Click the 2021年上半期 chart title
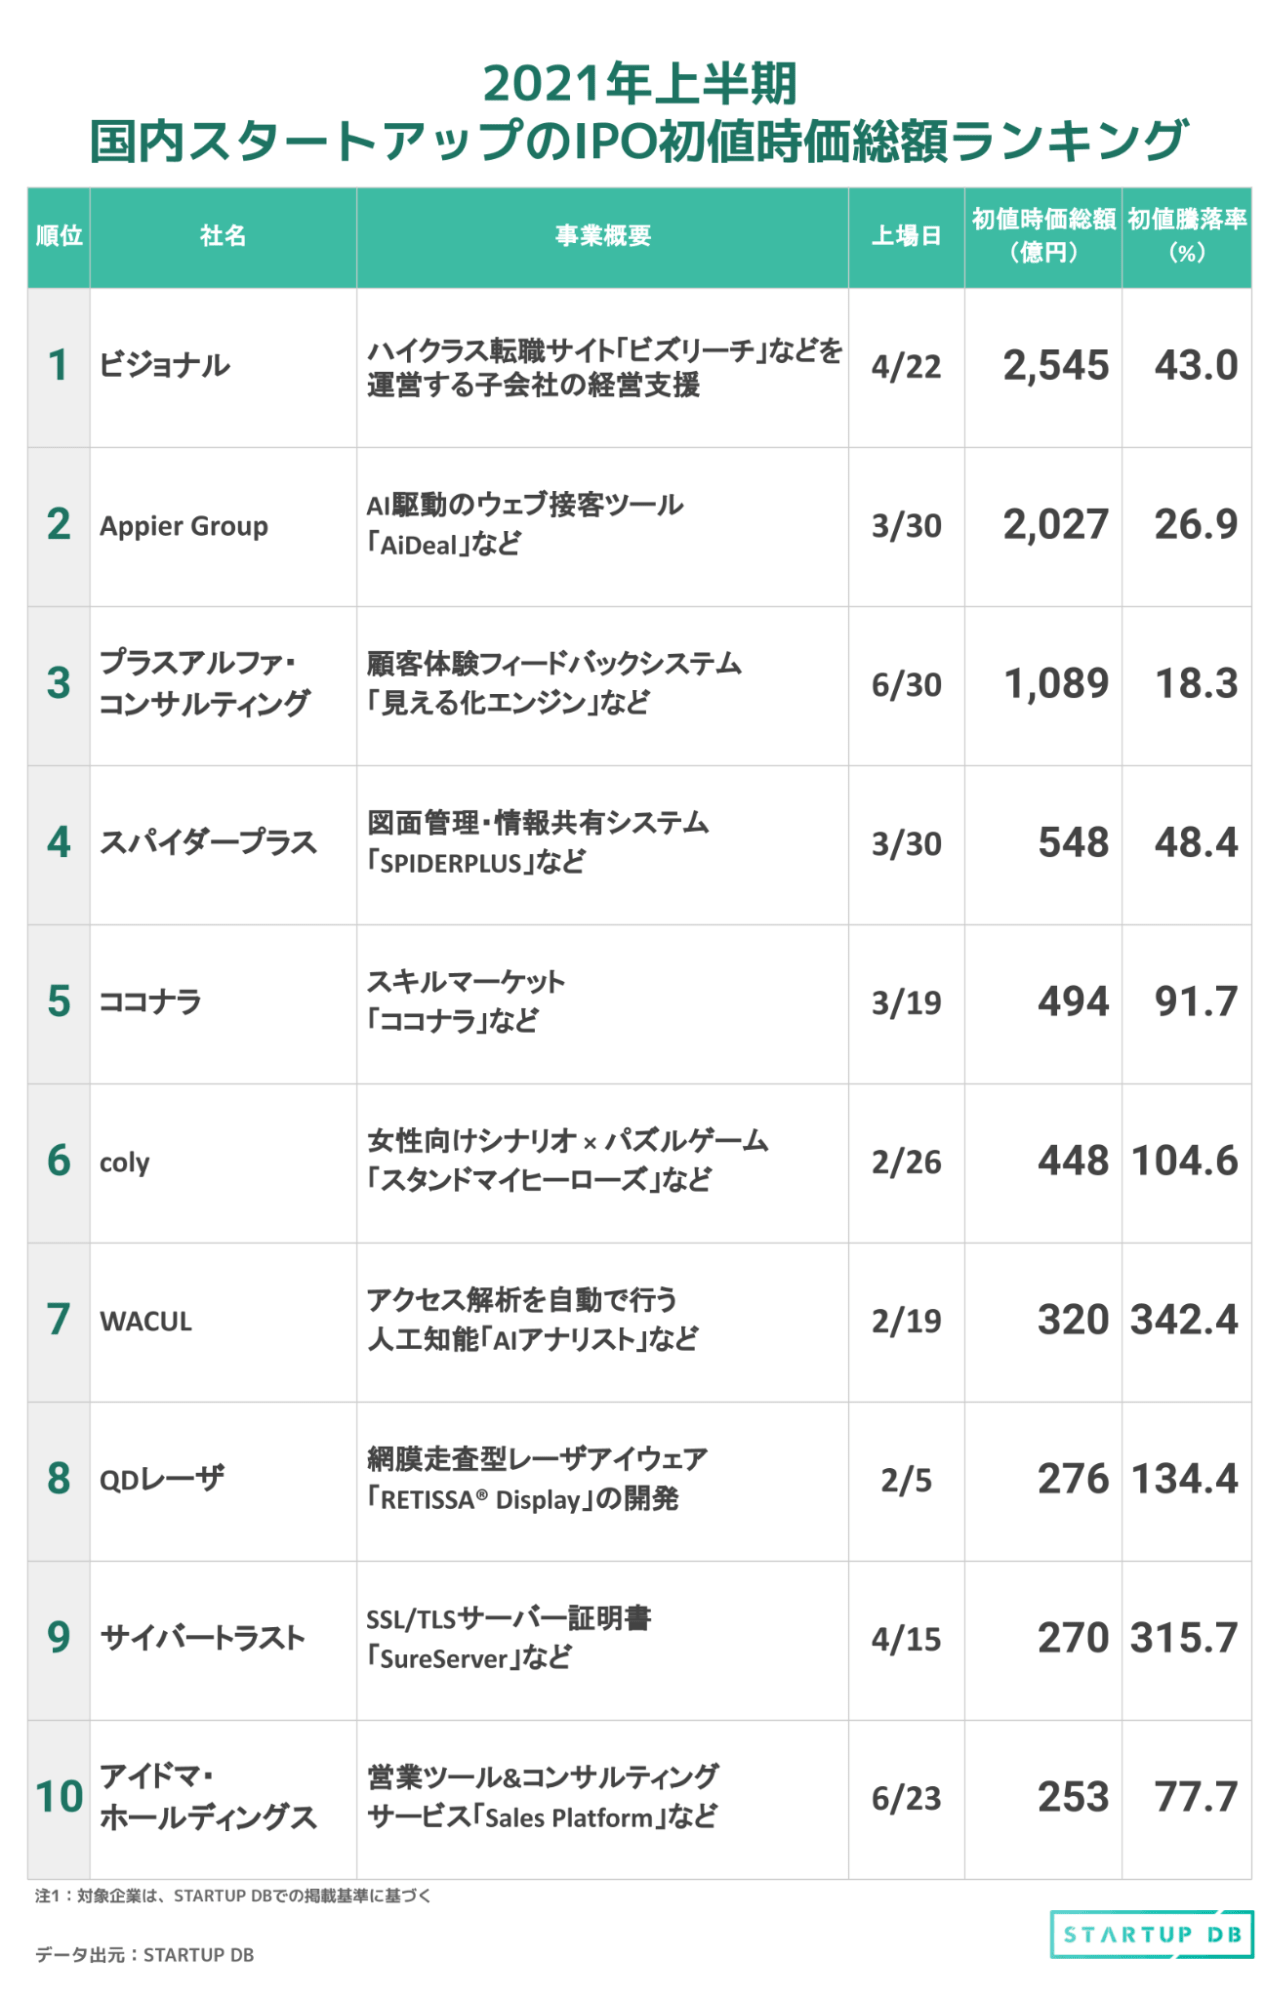 [640, 83]
